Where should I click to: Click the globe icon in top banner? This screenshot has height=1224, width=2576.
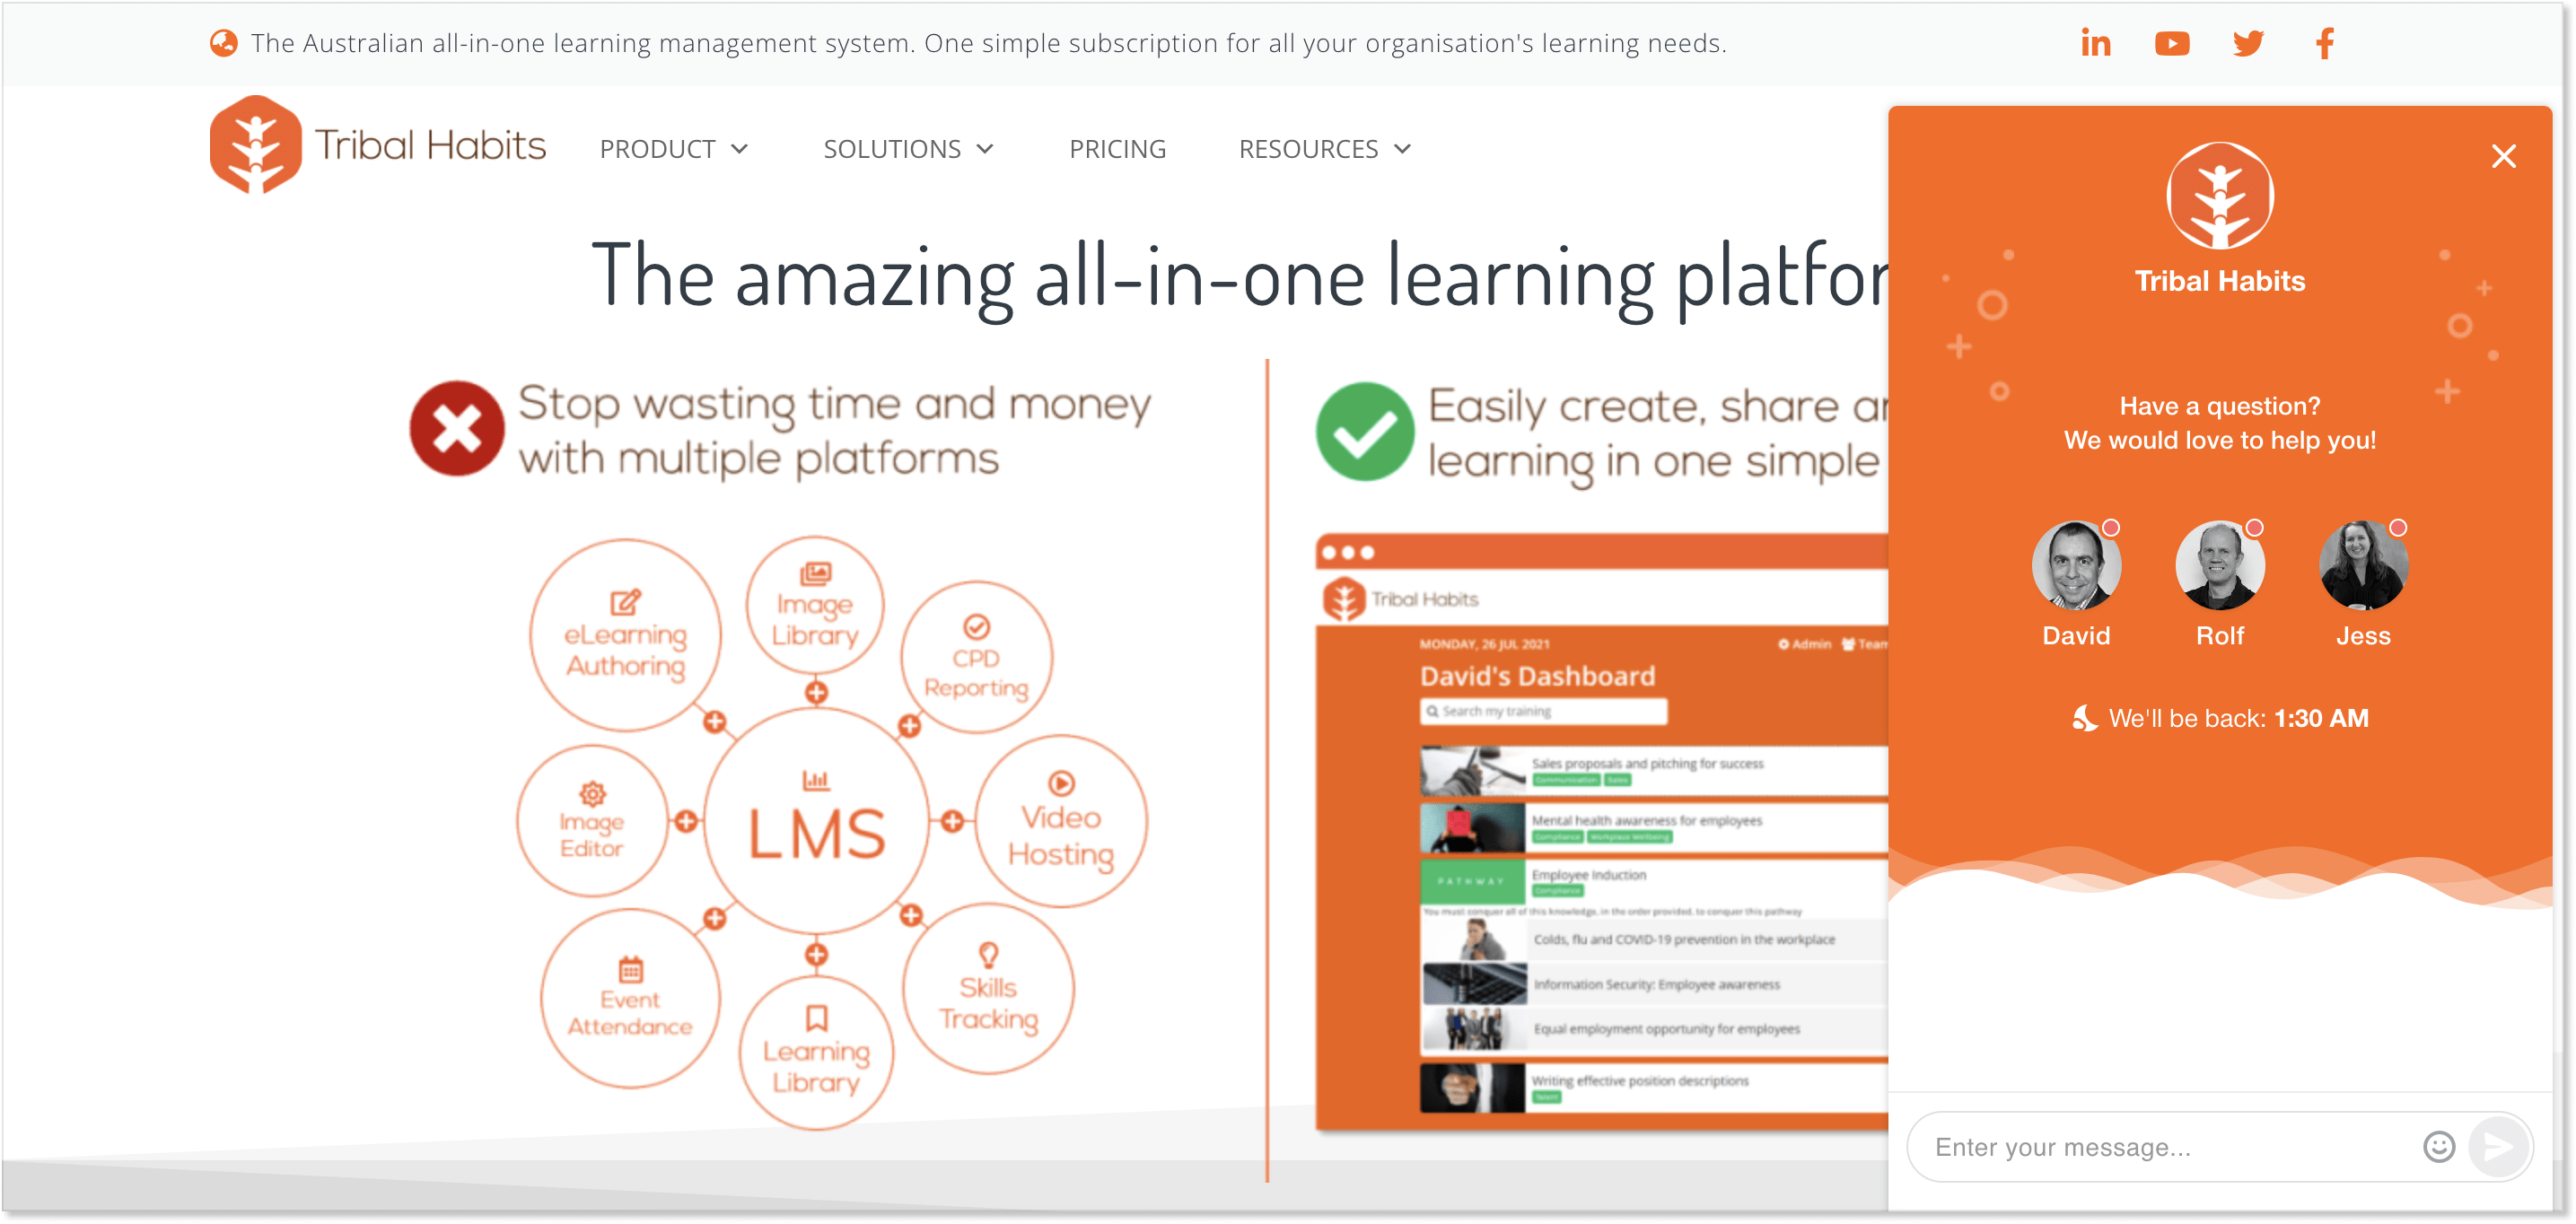pyautogui.click(x=223, y=43)
